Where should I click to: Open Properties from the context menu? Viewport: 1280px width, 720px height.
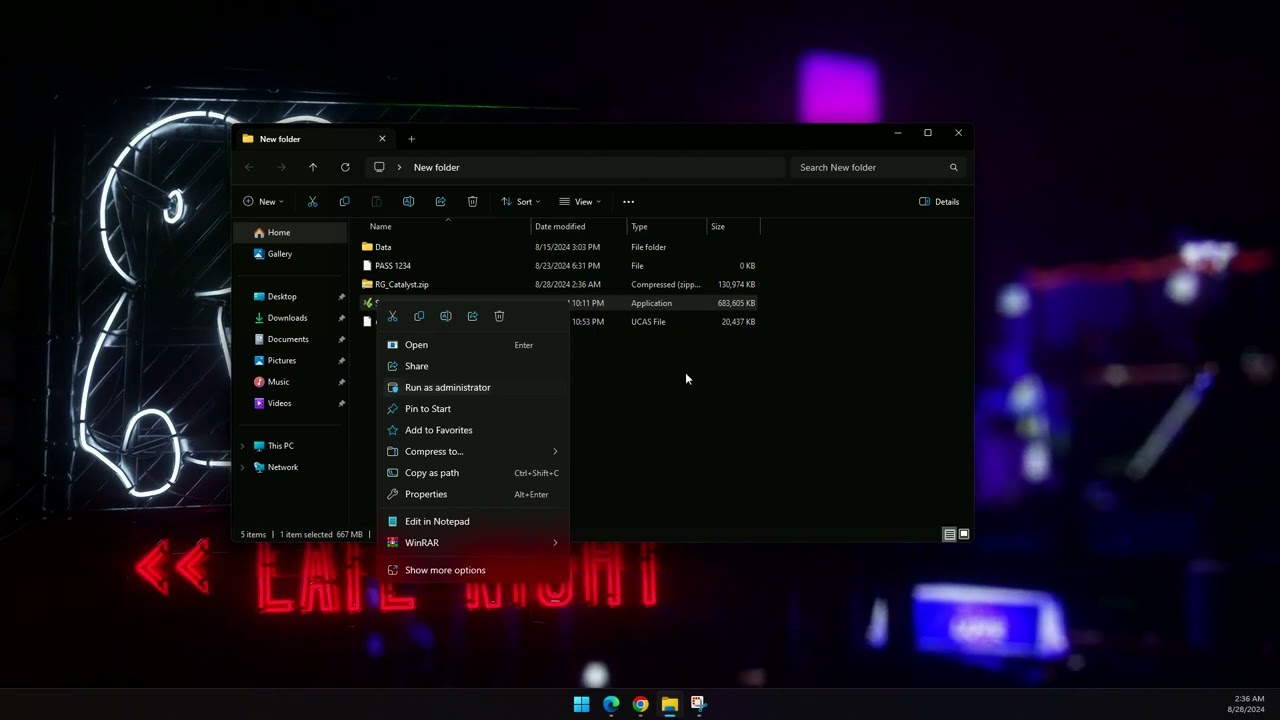473,494
